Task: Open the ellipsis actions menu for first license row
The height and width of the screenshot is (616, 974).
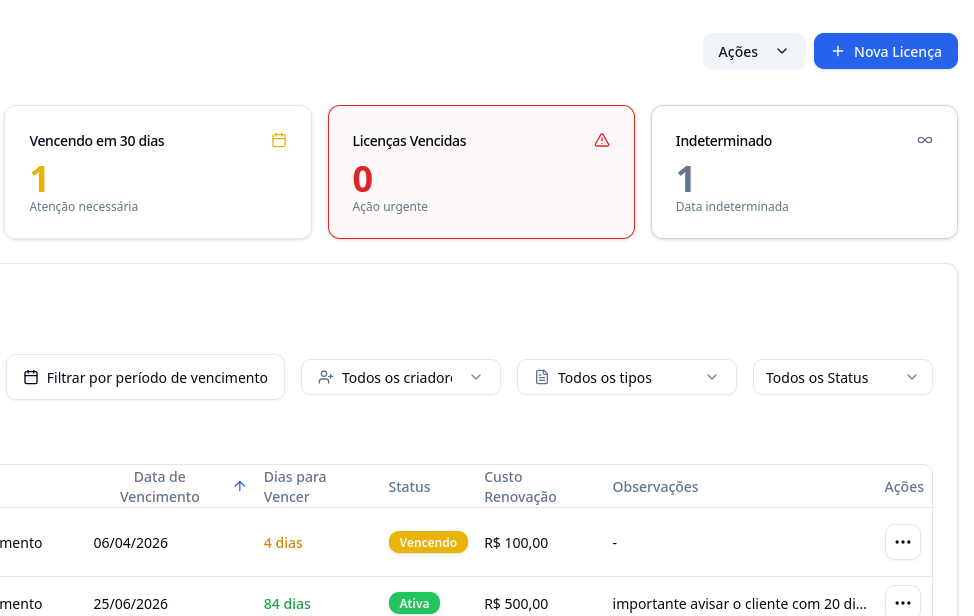Action: coord(903,542)
